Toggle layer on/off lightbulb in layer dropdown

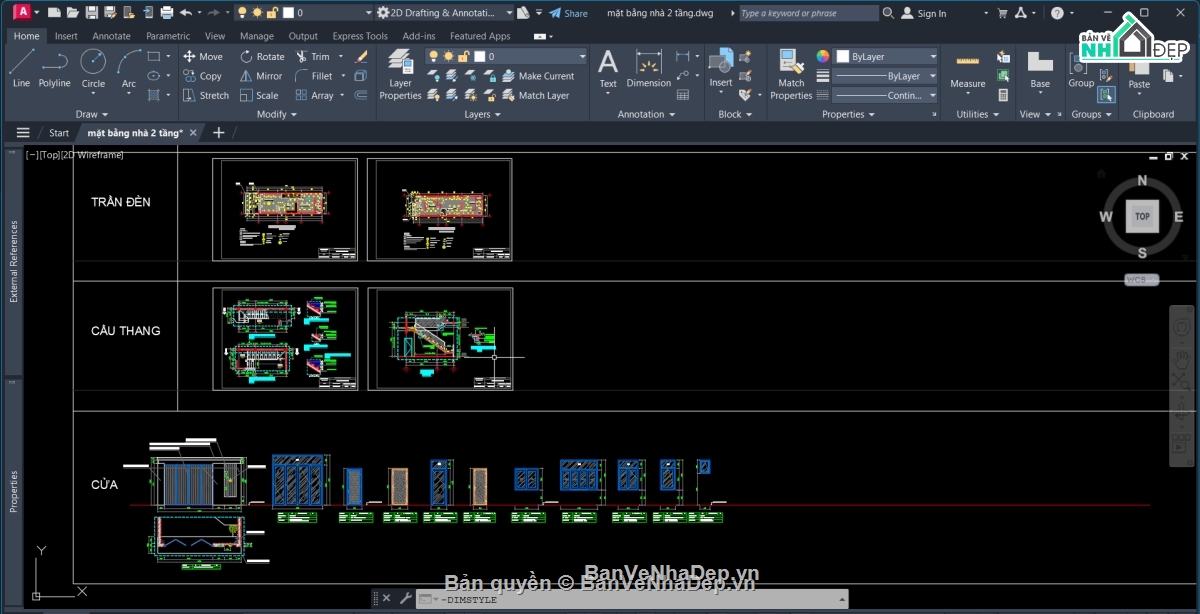coord(434,57)
